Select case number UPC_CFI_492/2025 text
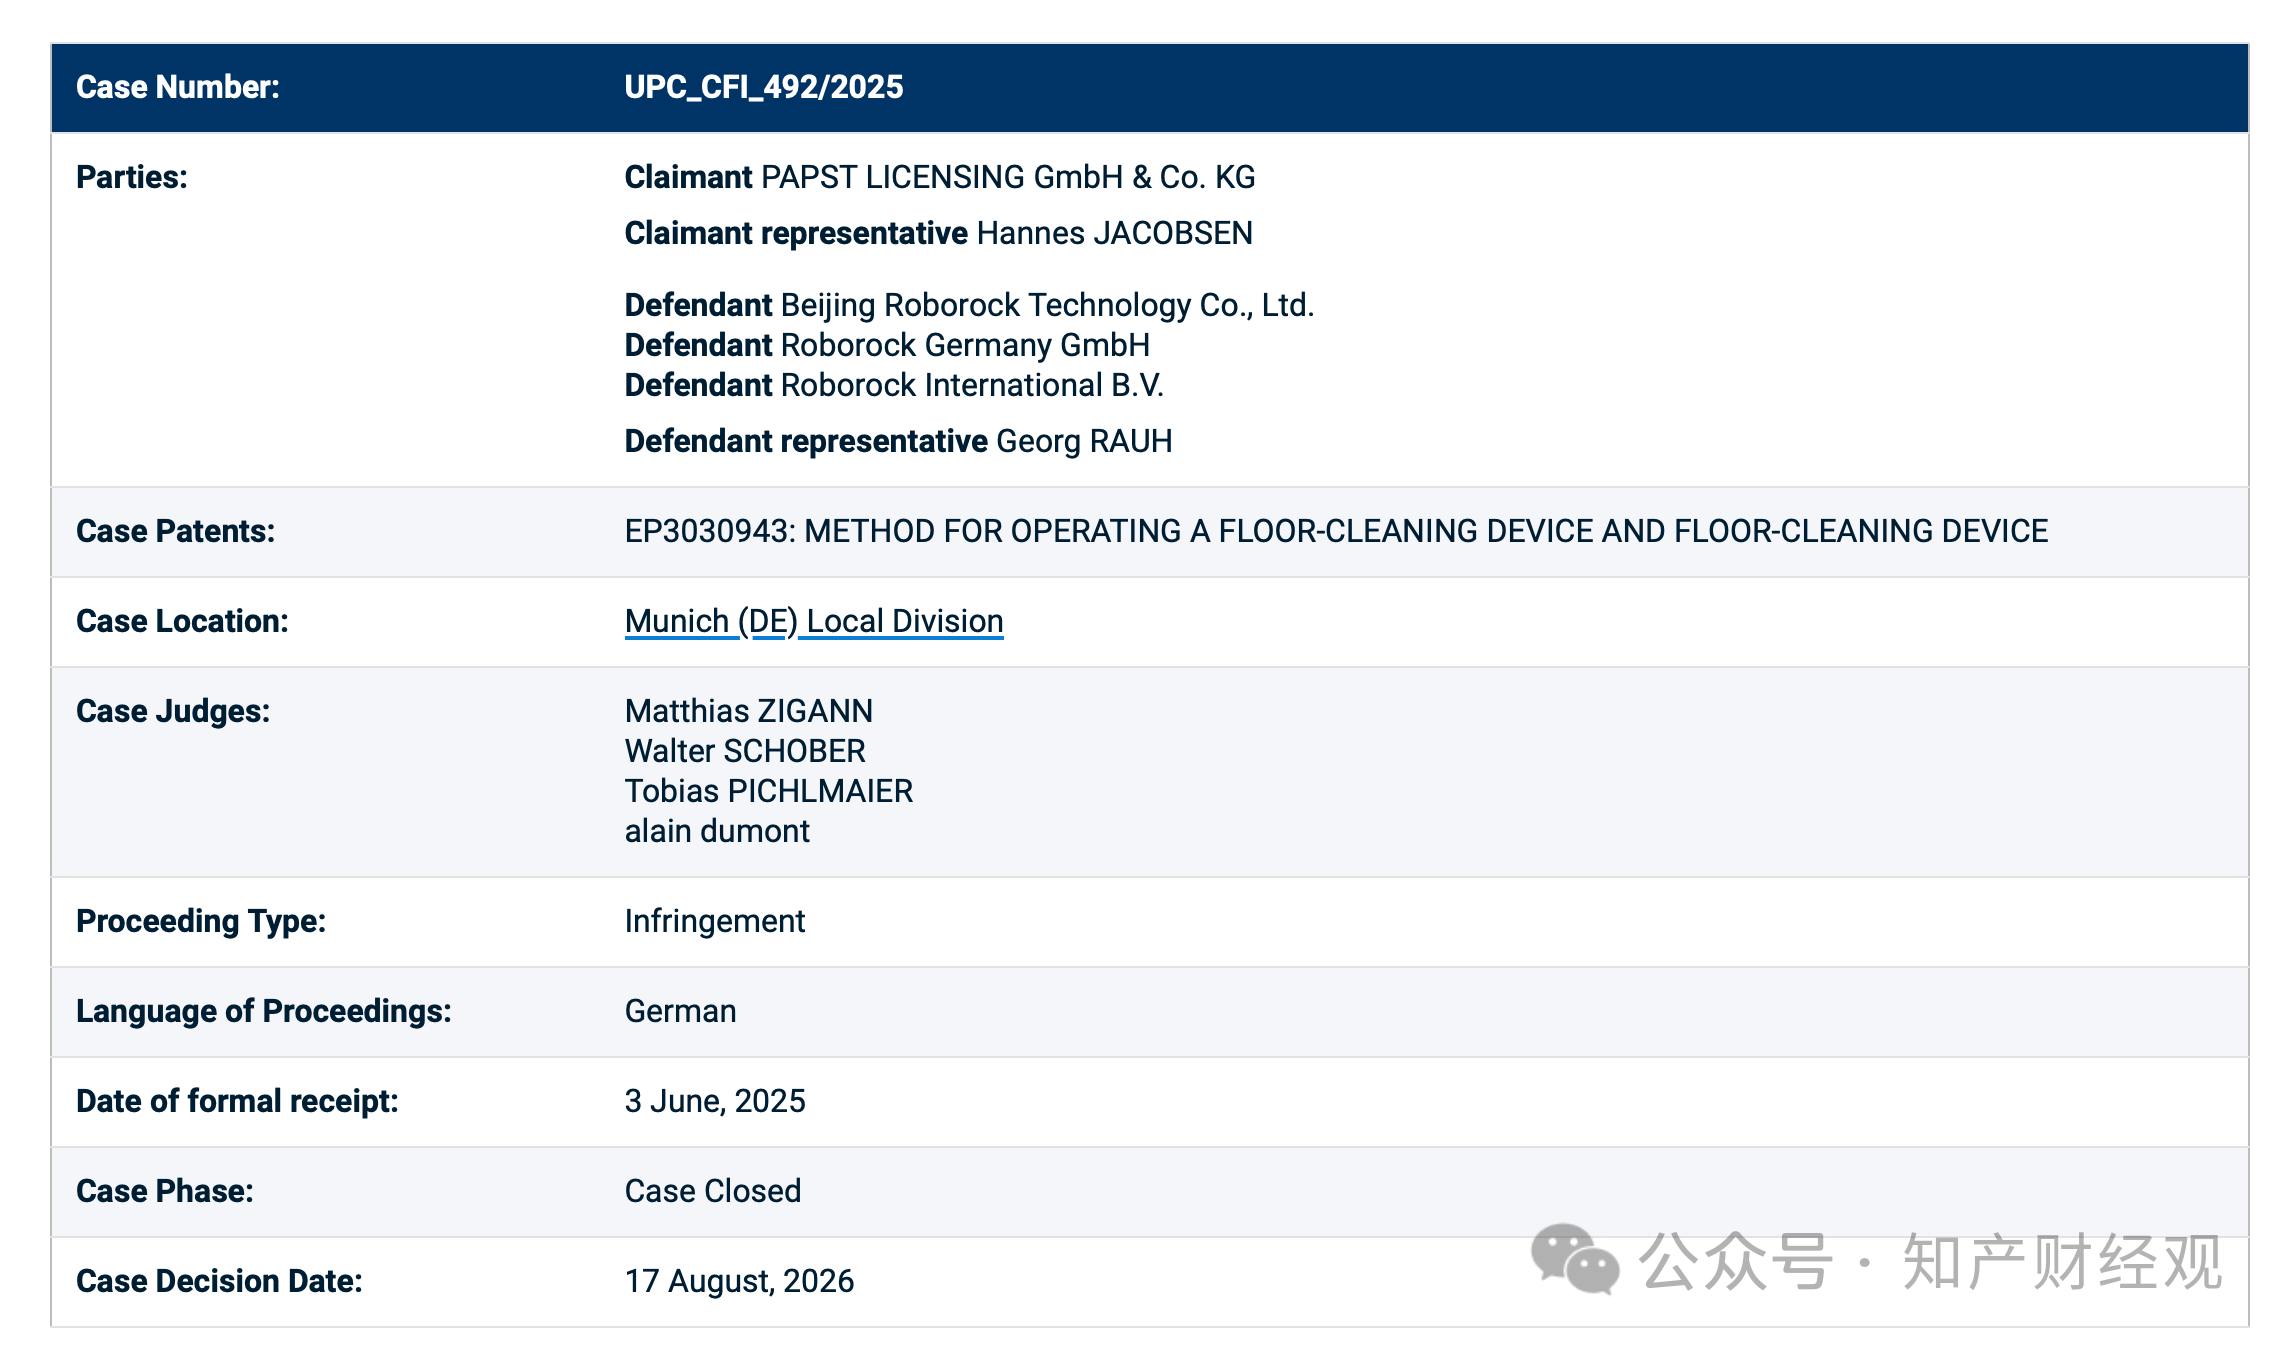Viewport: 2296px width, 1354px height. [x=764, y=87]
